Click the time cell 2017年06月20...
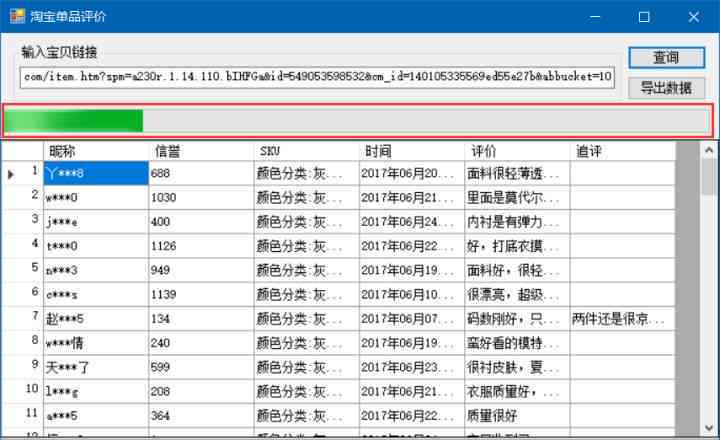The width and height of the screenshot is (720, 440). click(x=411, y=174)
